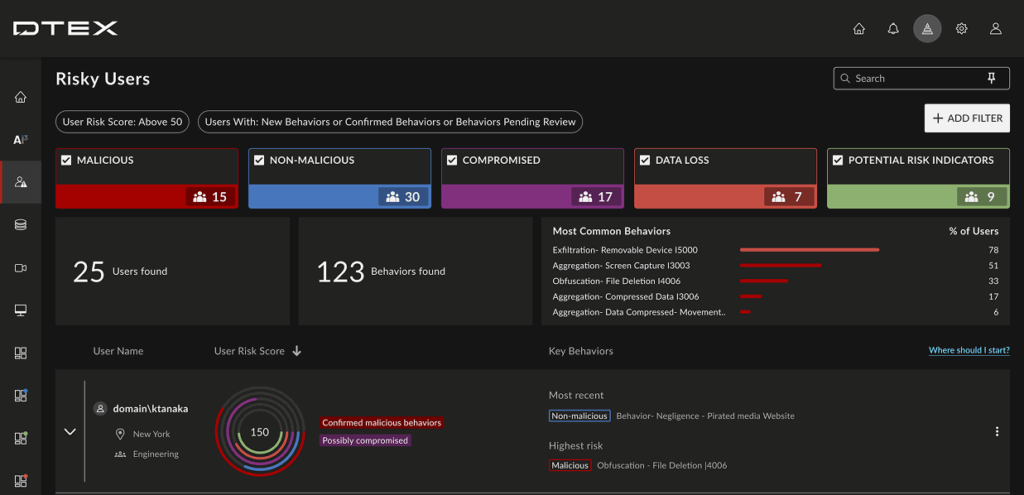Uncheck the MALICIOUS category checkbox

(x=66, y=160)
